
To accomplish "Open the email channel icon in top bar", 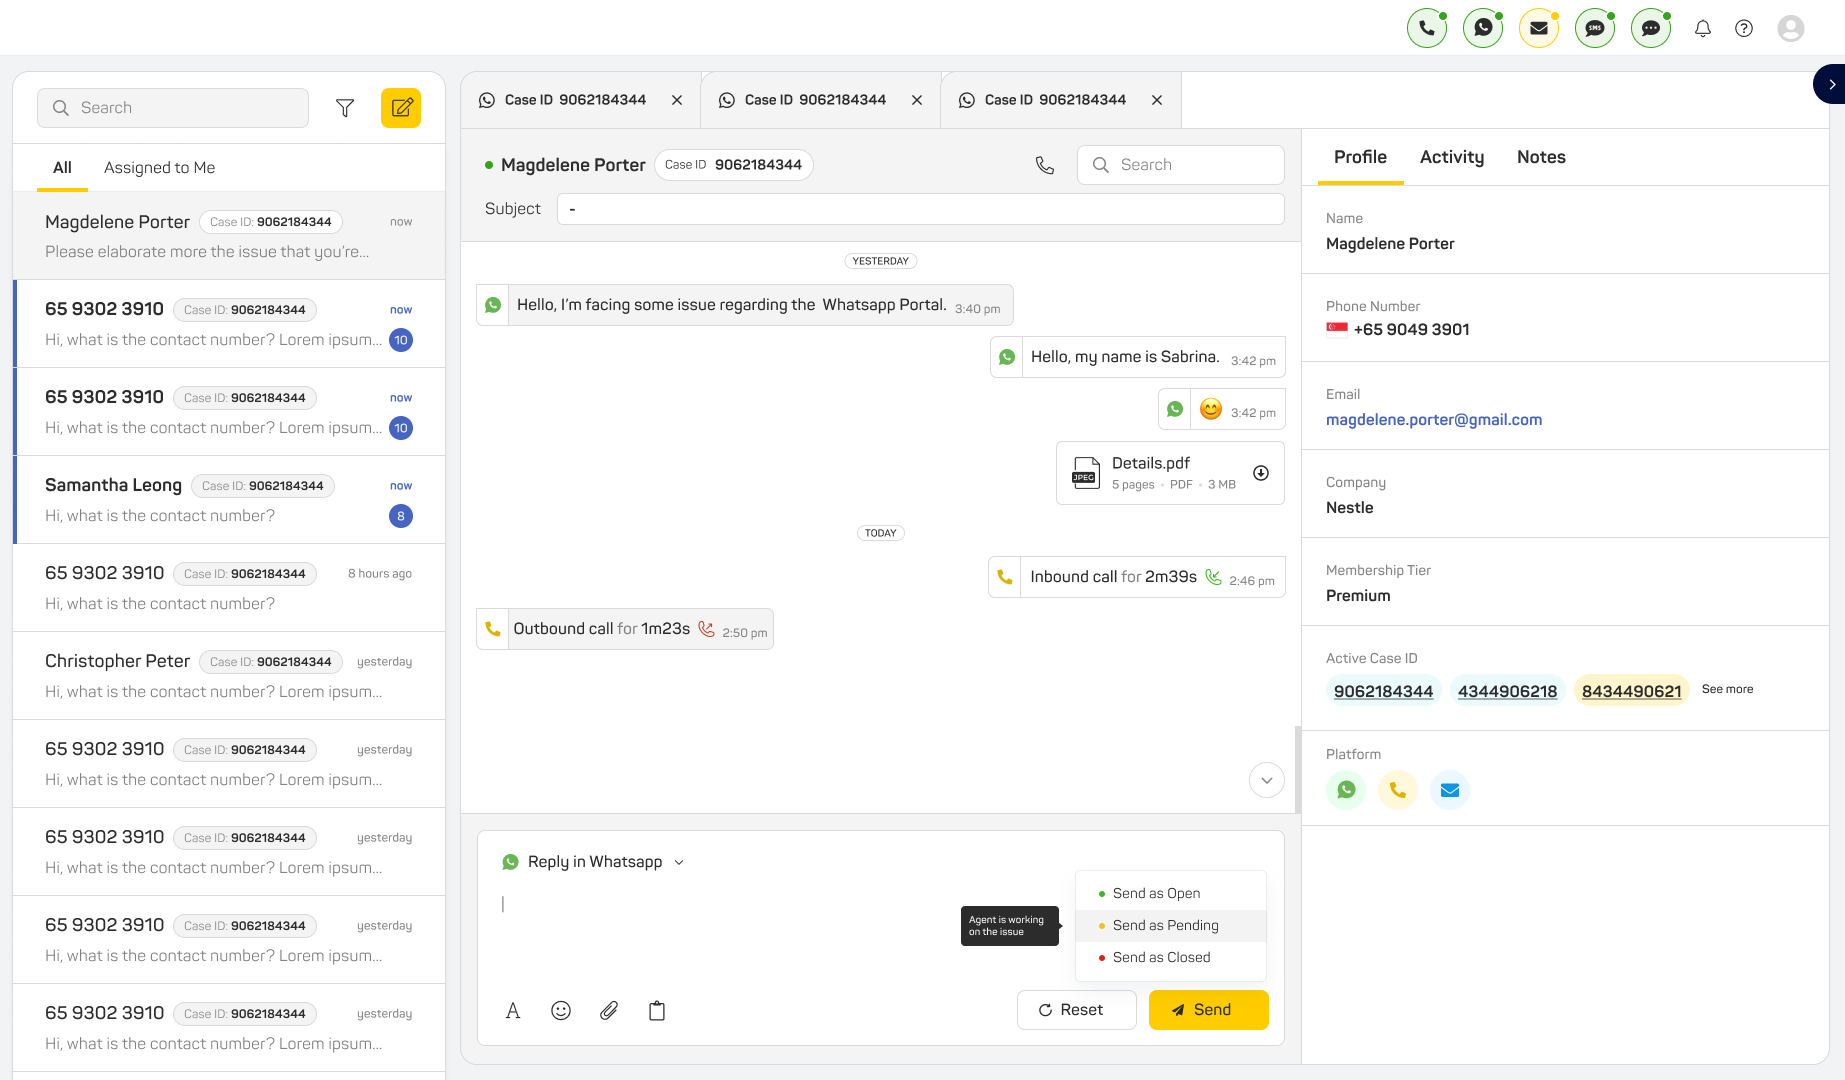I will (1539, 28).
